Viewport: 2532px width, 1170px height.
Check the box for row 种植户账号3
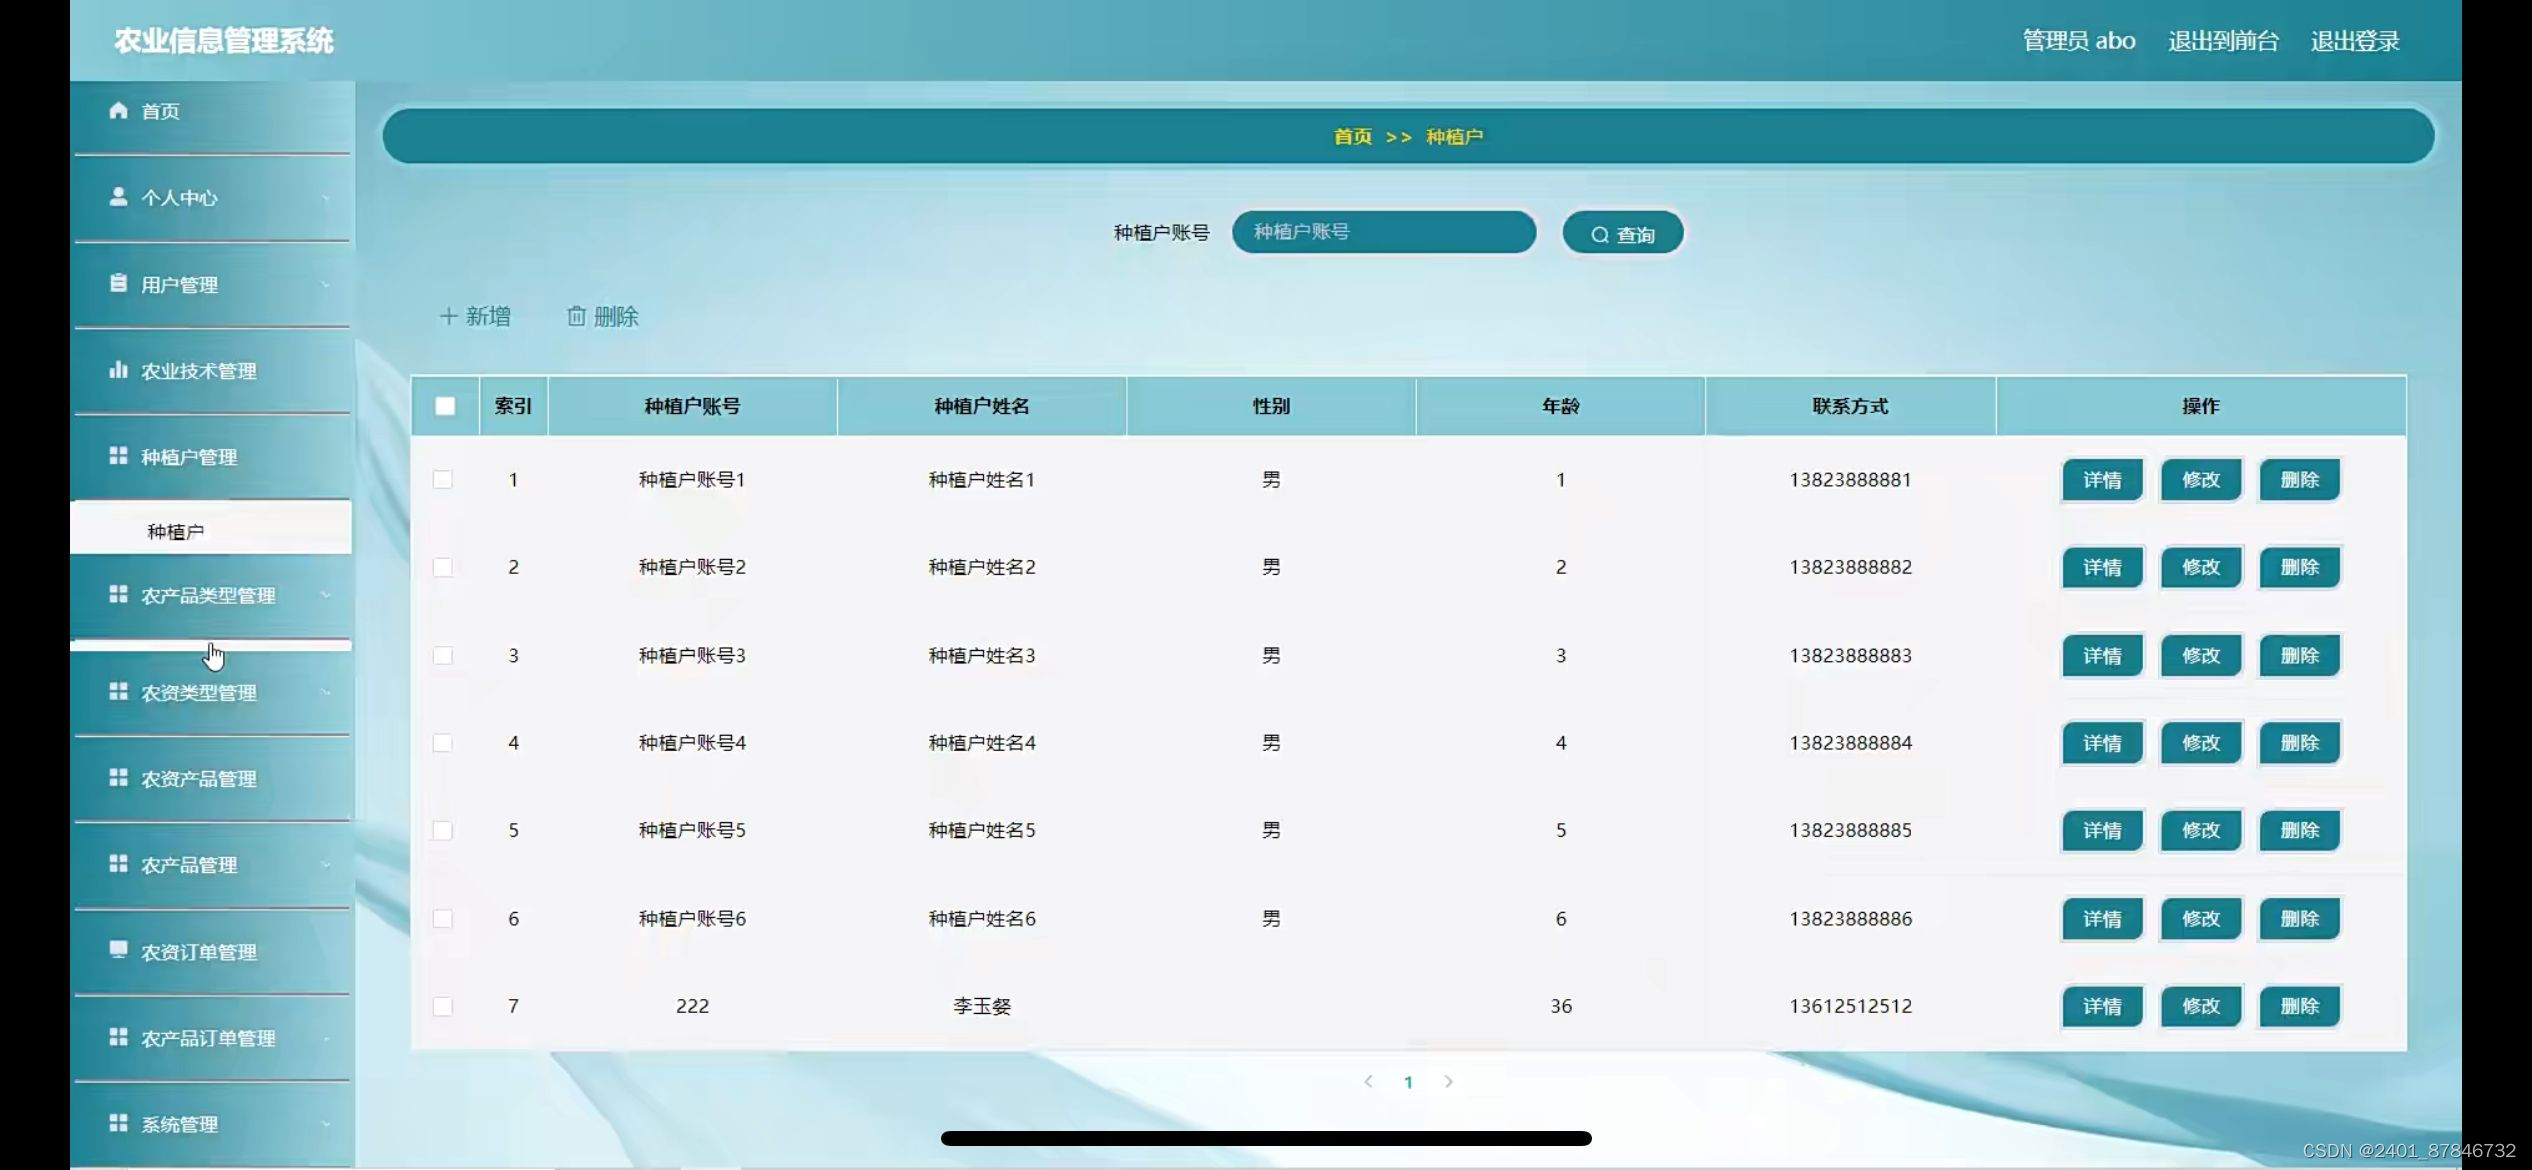(x=443, y=655)
